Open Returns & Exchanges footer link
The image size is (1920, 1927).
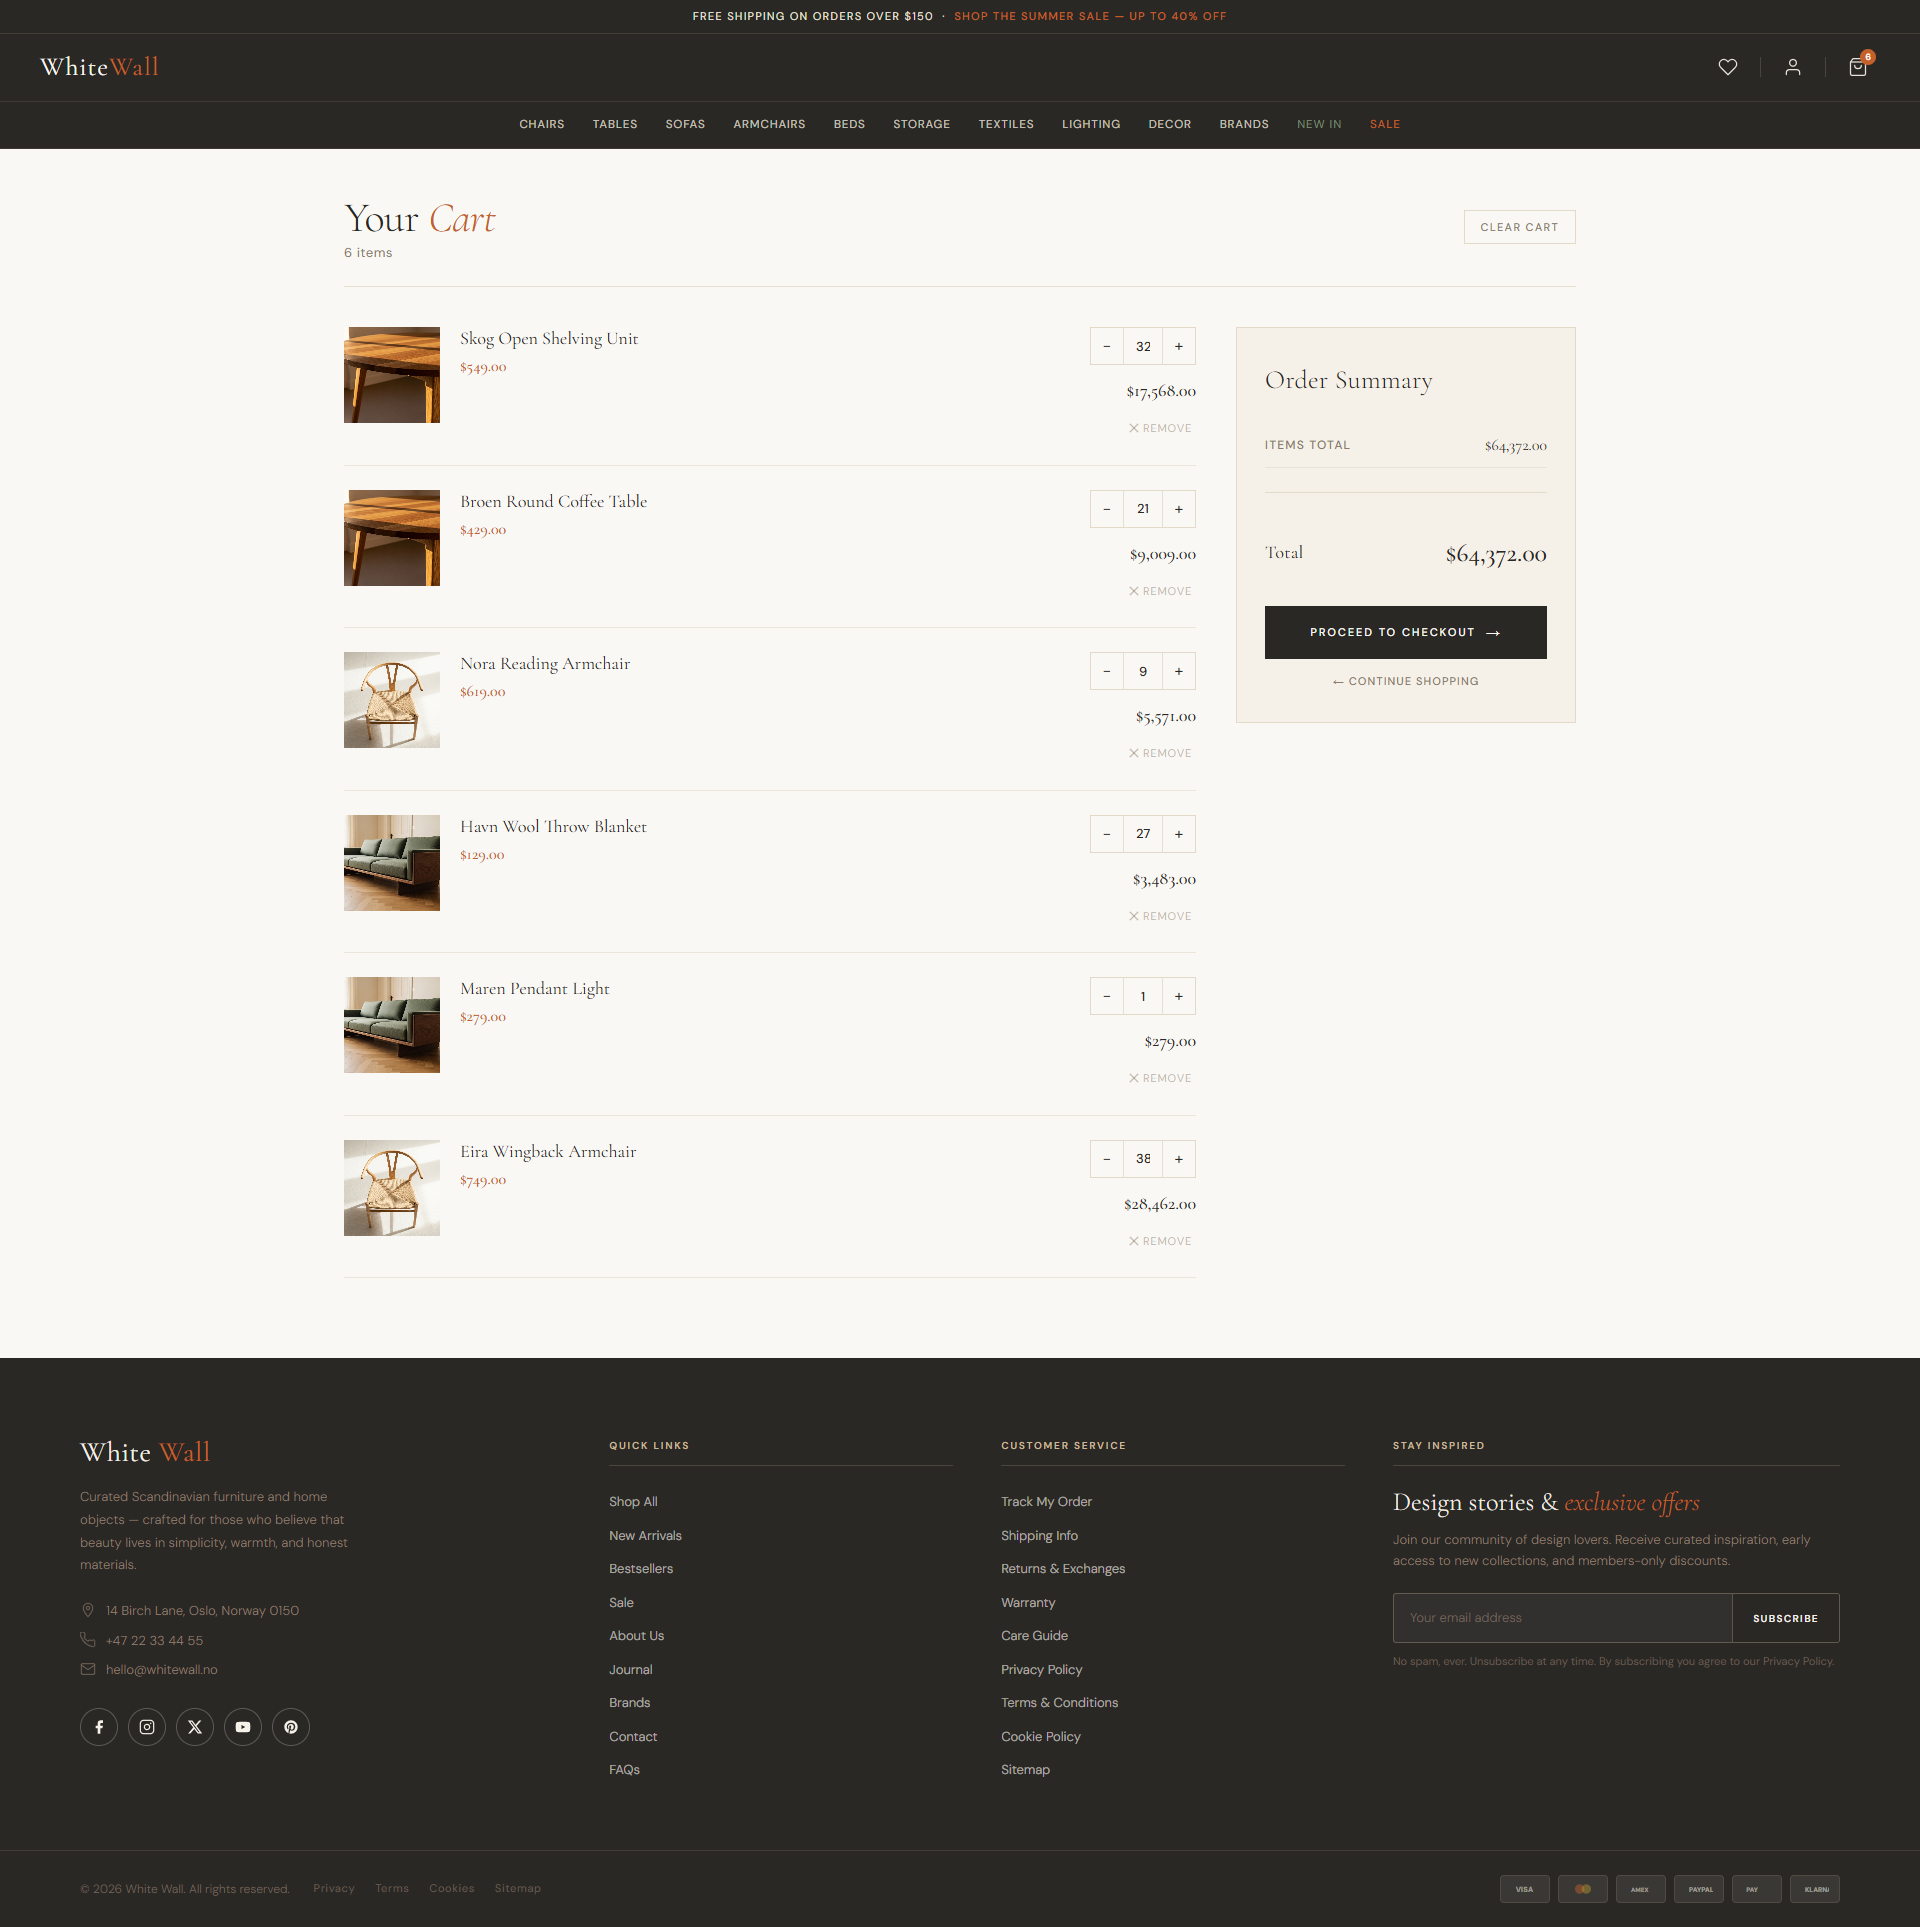click(1063, 1569)
